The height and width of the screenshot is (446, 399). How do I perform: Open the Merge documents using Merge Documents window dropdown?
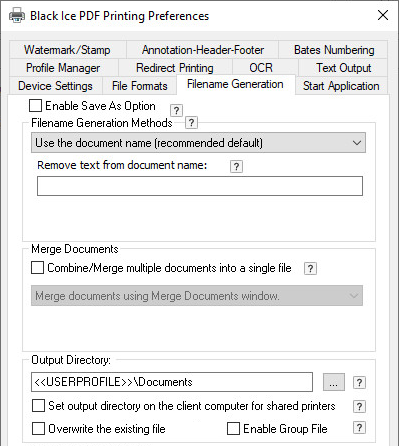(x=197, y=295)
